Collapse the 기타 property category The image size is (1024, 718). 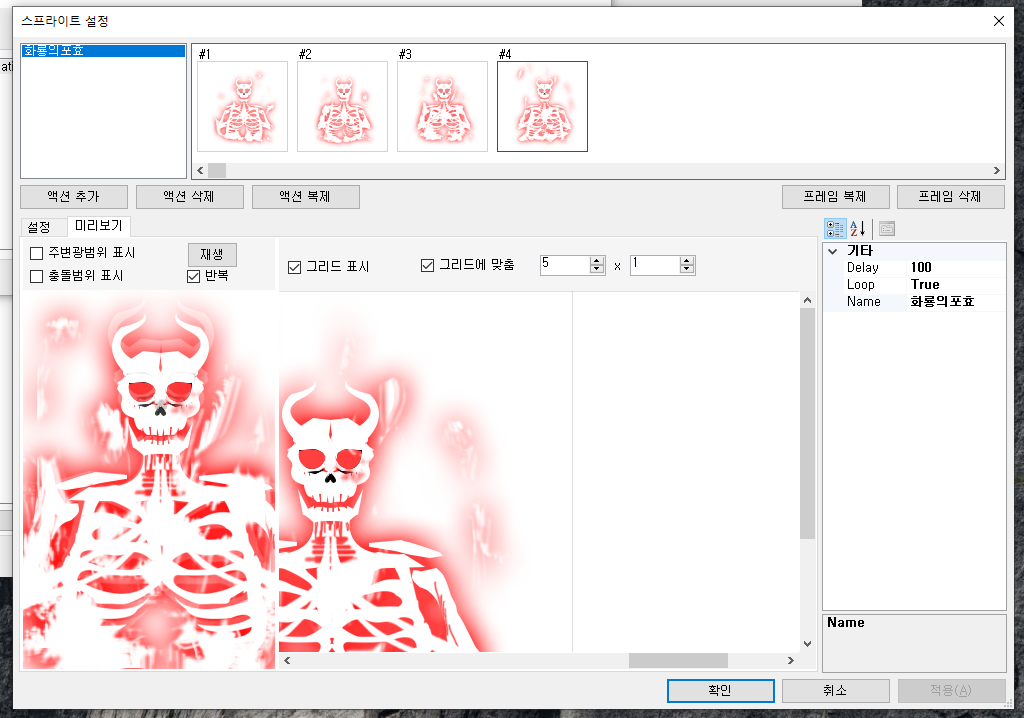(833, 251)
